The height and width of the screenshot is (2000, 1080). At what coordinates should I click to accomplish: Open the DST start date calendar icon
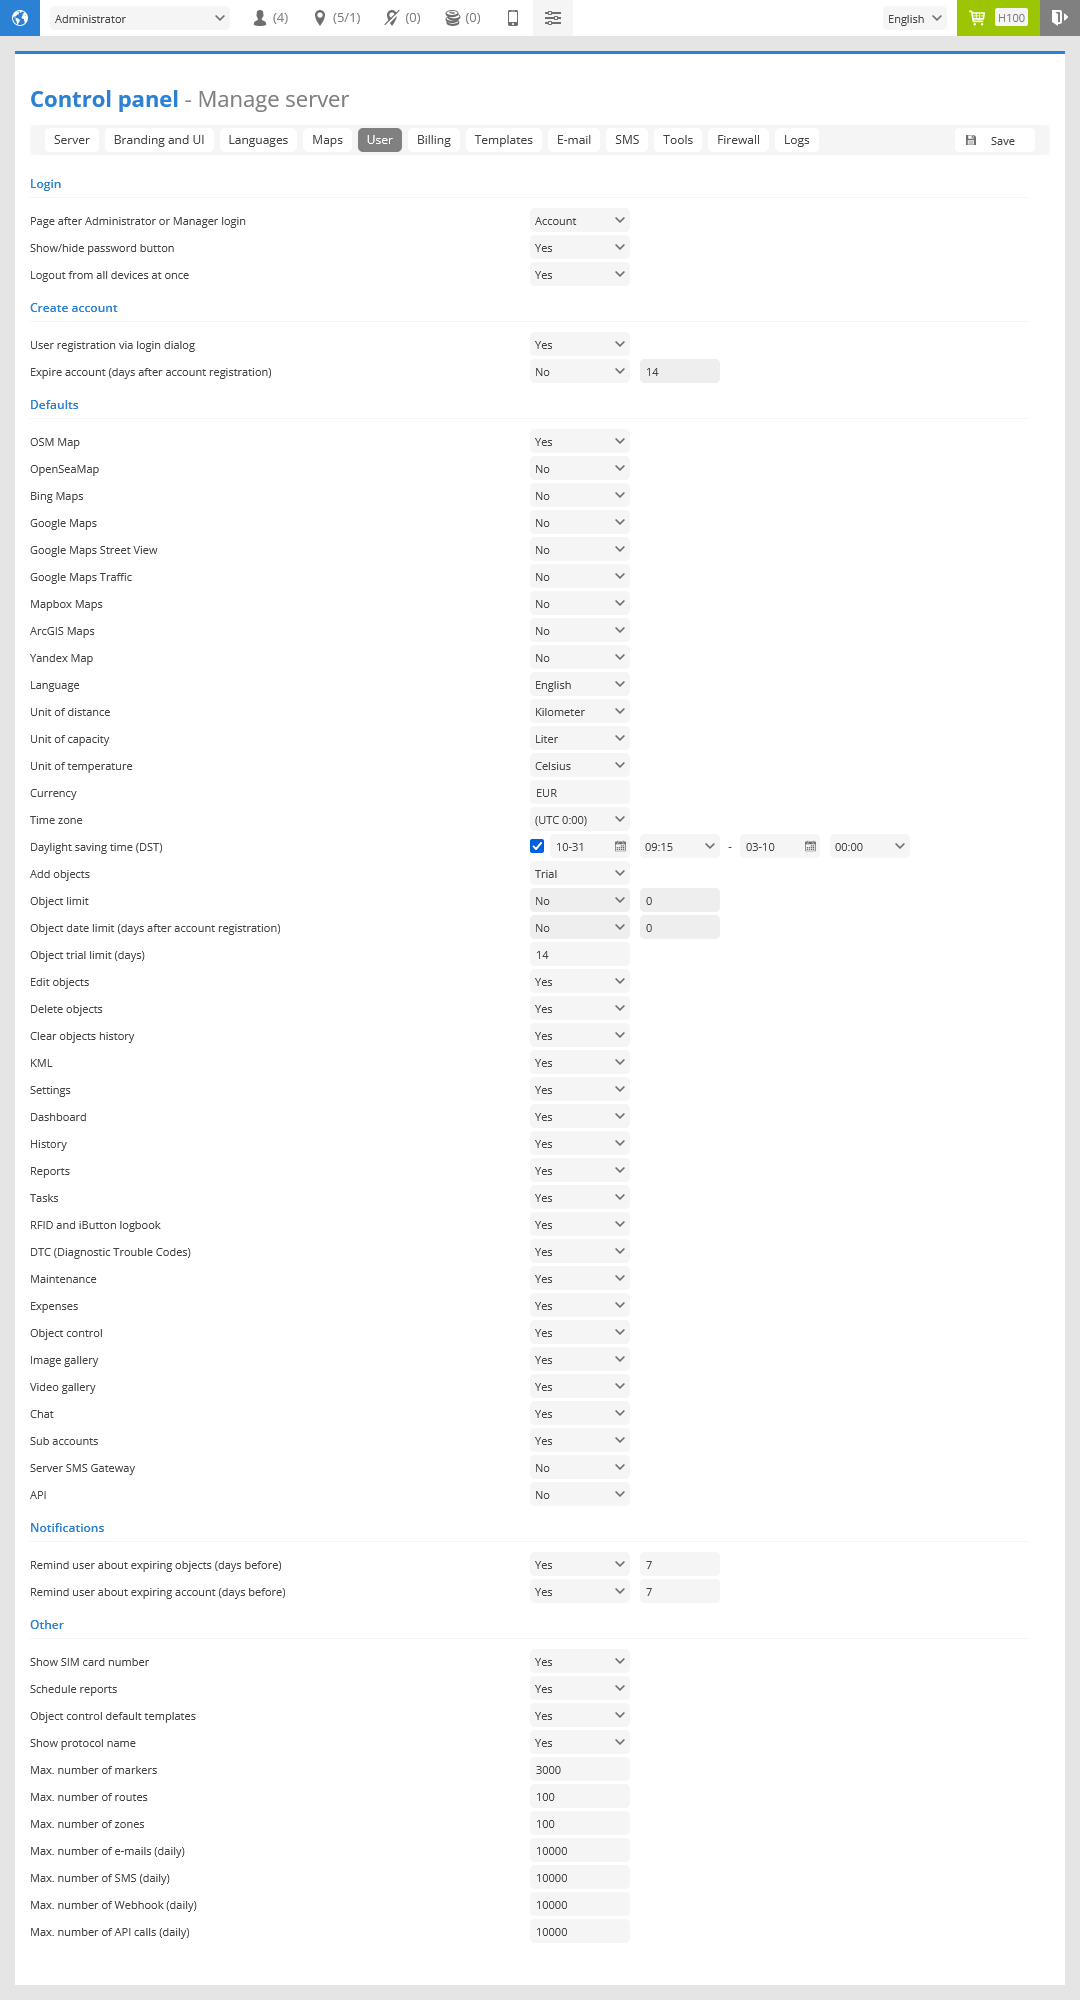pyautogui.click(x=620, y=847)
